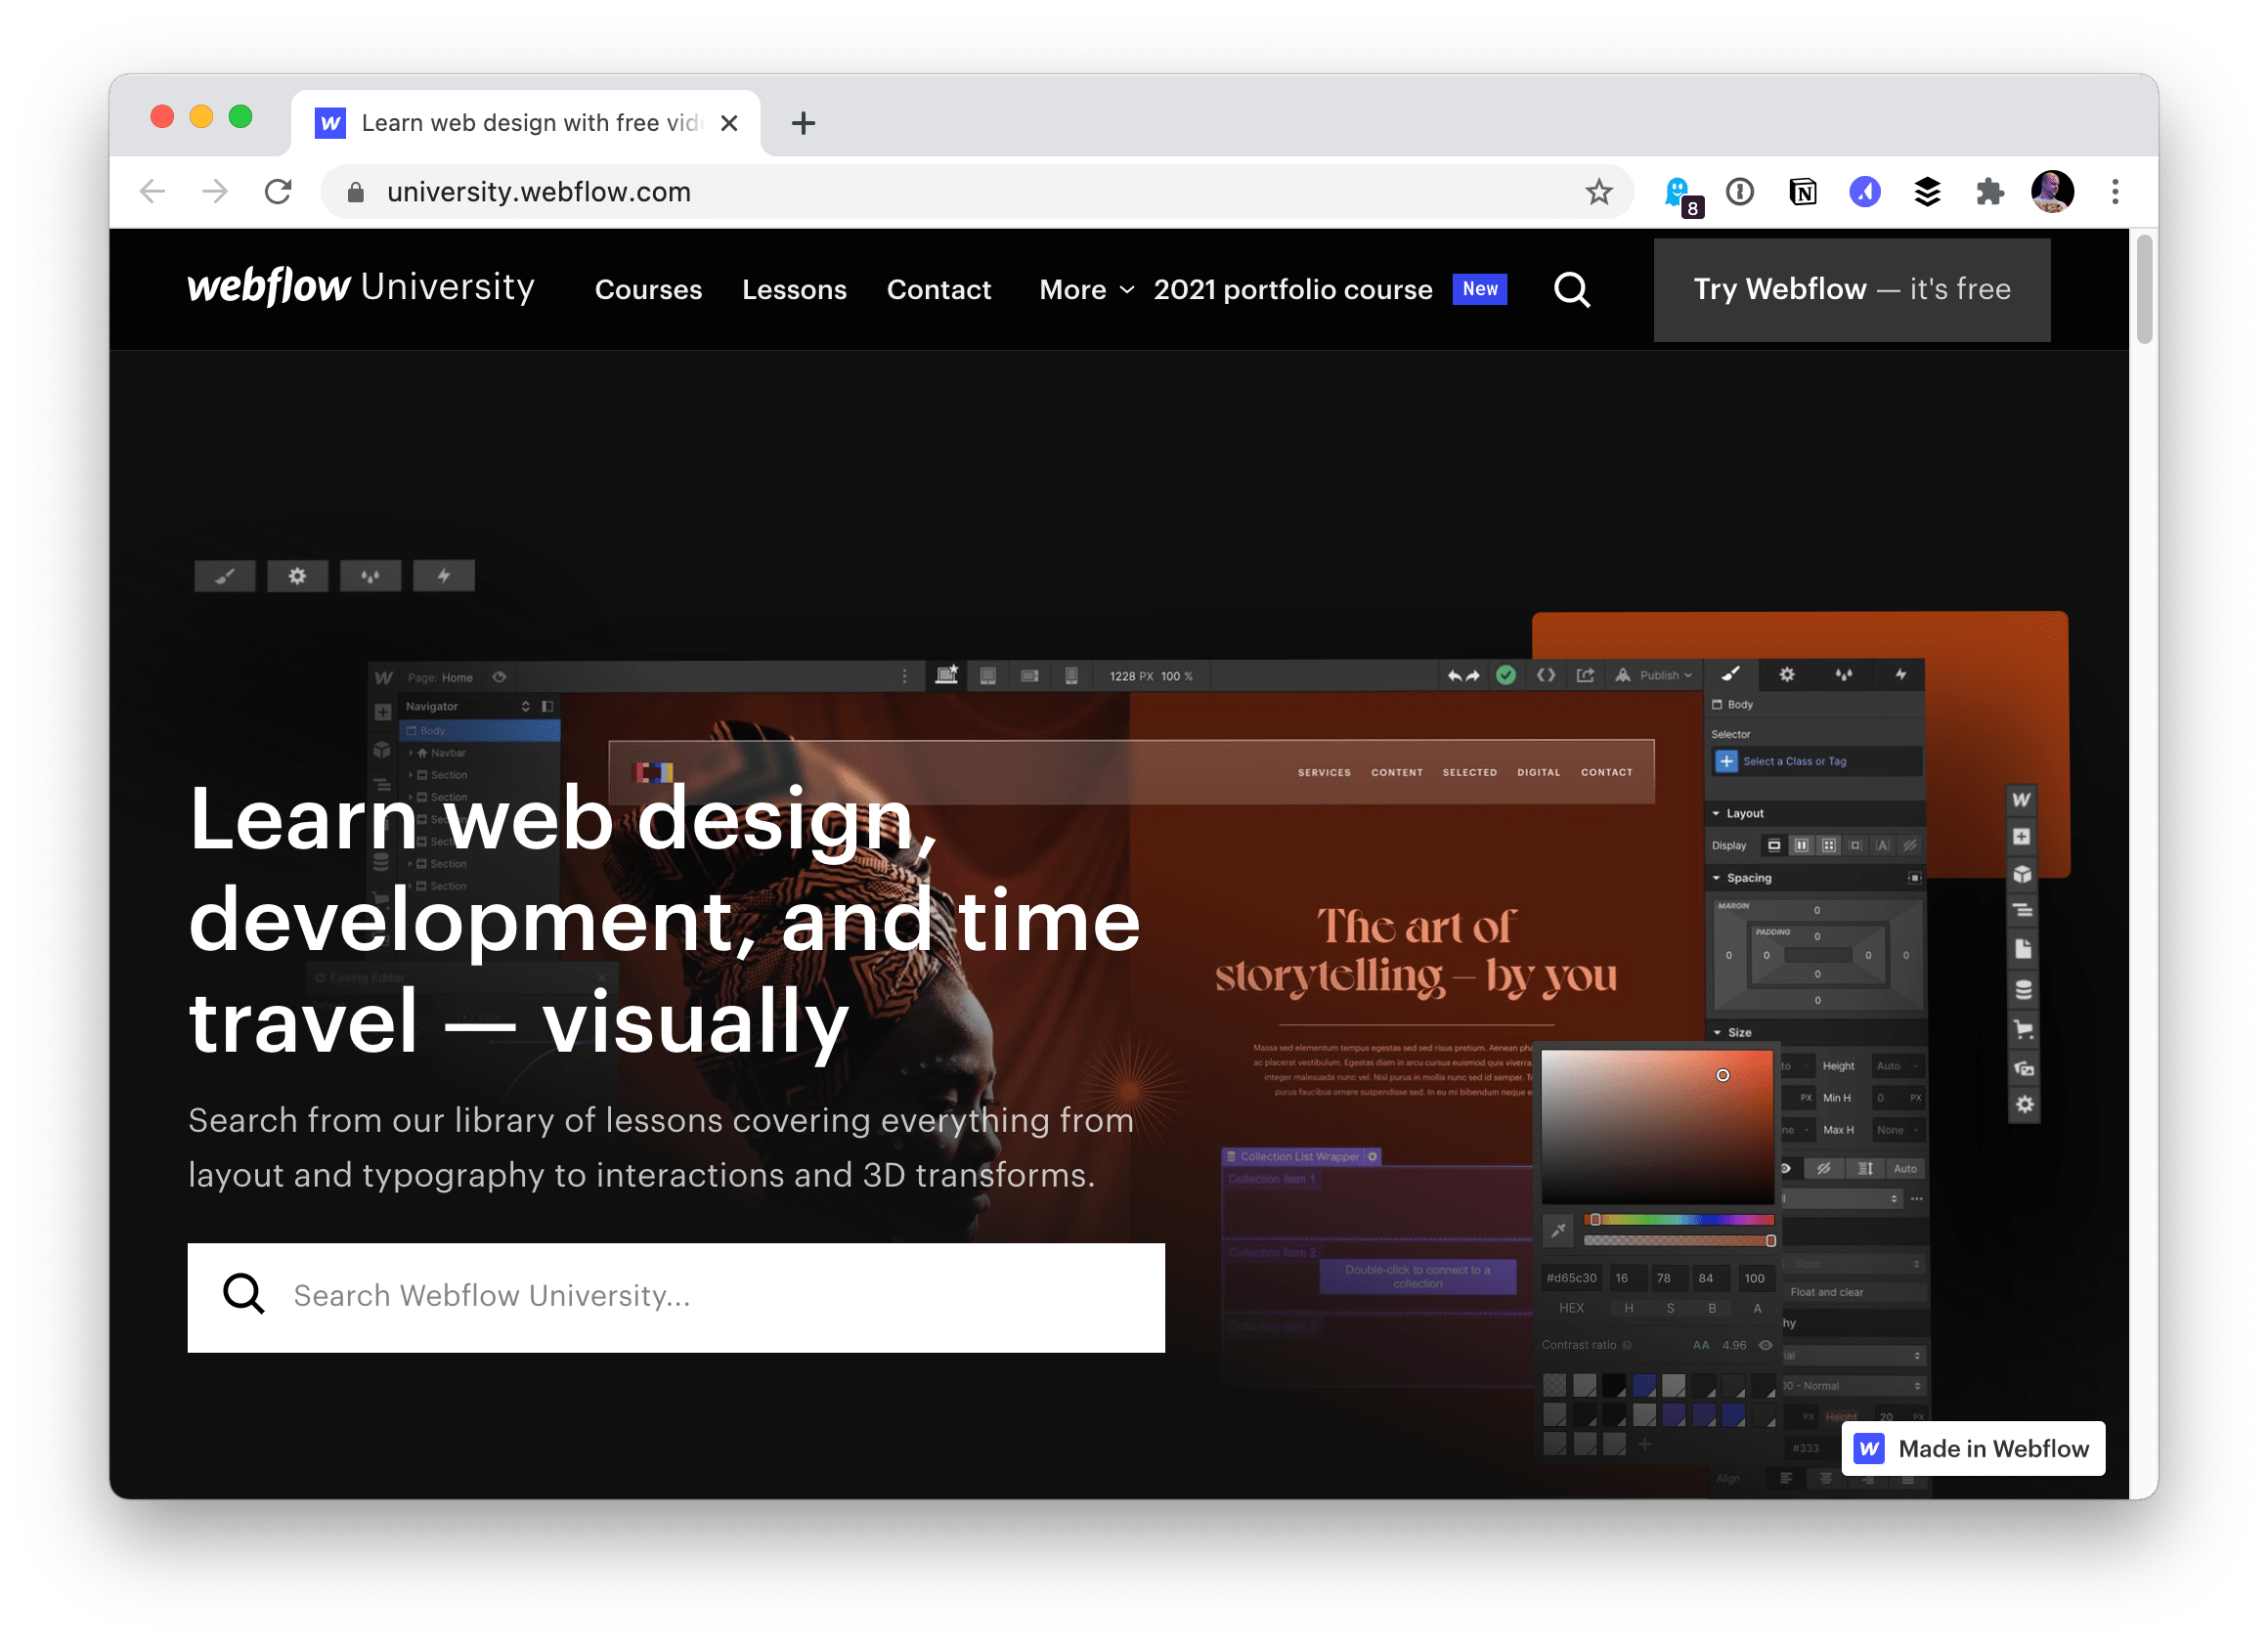
Task: Switch to the mobile portrait breakpoint
Action: pyautogui.click(x=1071, y=676)
